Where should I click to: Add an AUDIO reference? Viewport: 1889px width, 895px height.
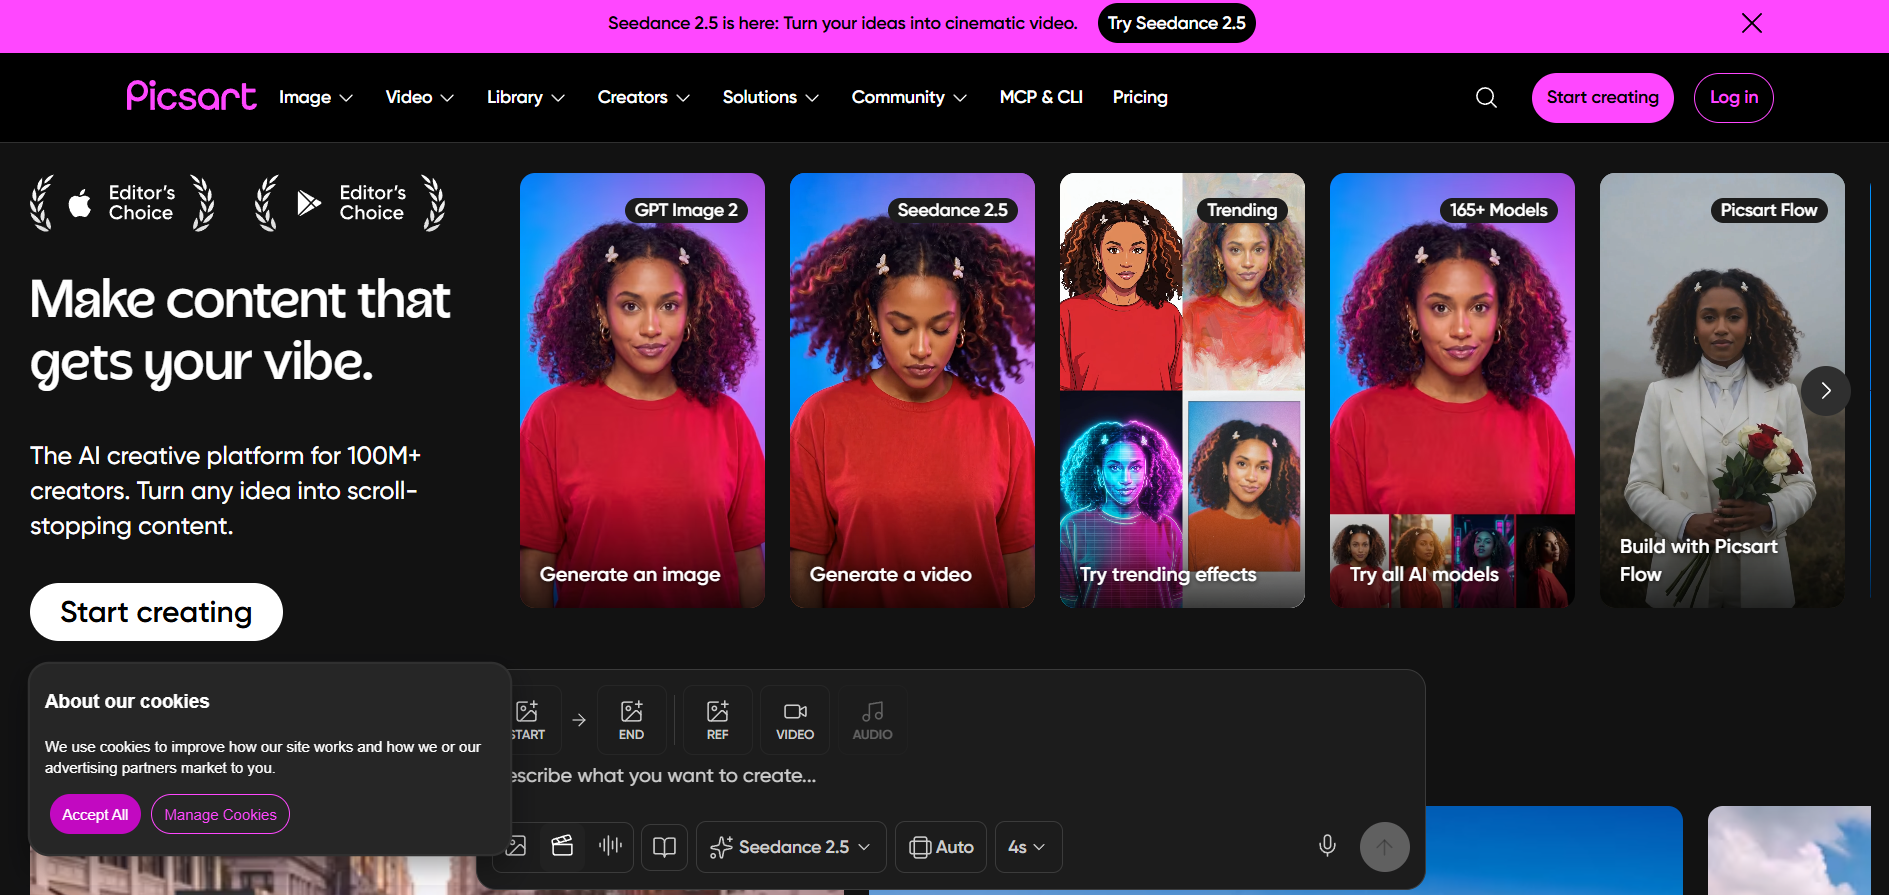coord(872,720)
